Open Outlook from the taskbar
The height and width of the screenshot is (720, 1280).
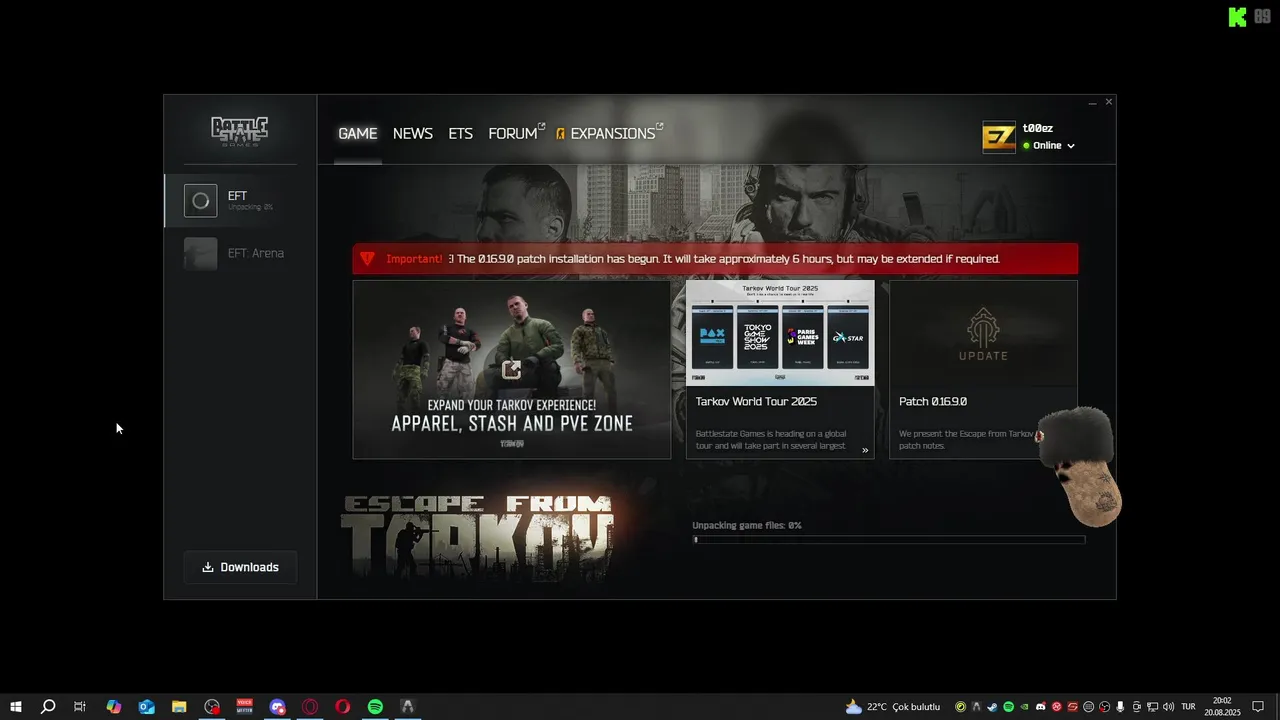(147, 707)
